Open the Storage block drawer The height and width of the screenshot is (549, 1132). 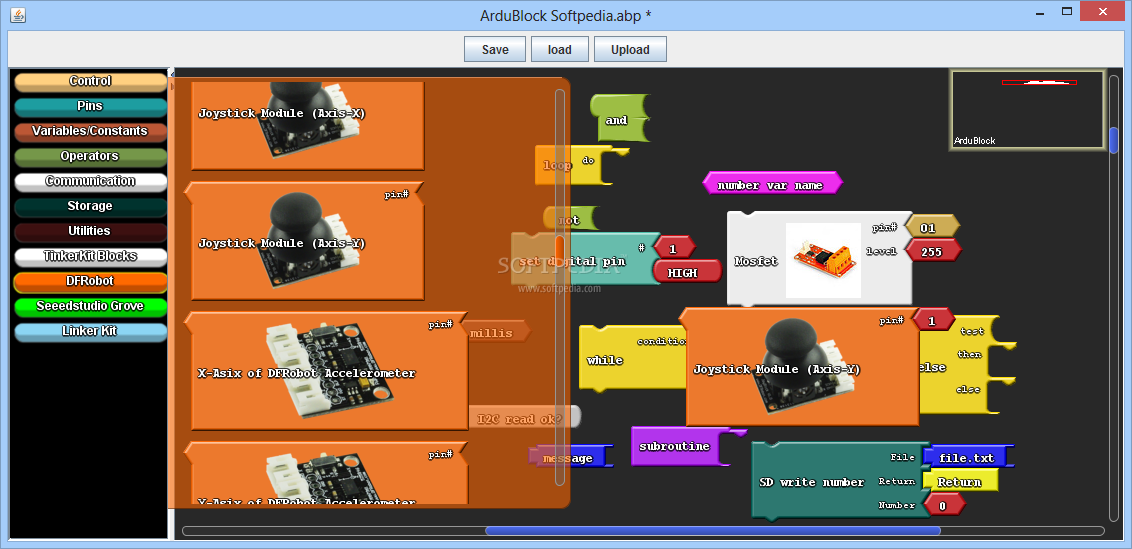coord(90,207)
